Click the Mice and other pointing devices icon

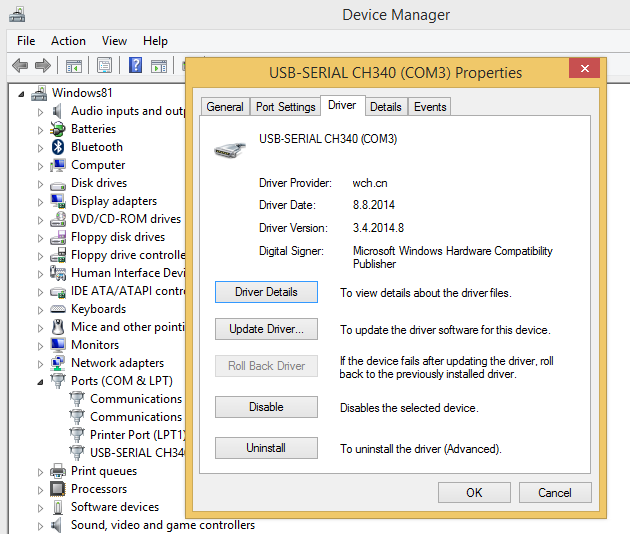coord(58,327)
